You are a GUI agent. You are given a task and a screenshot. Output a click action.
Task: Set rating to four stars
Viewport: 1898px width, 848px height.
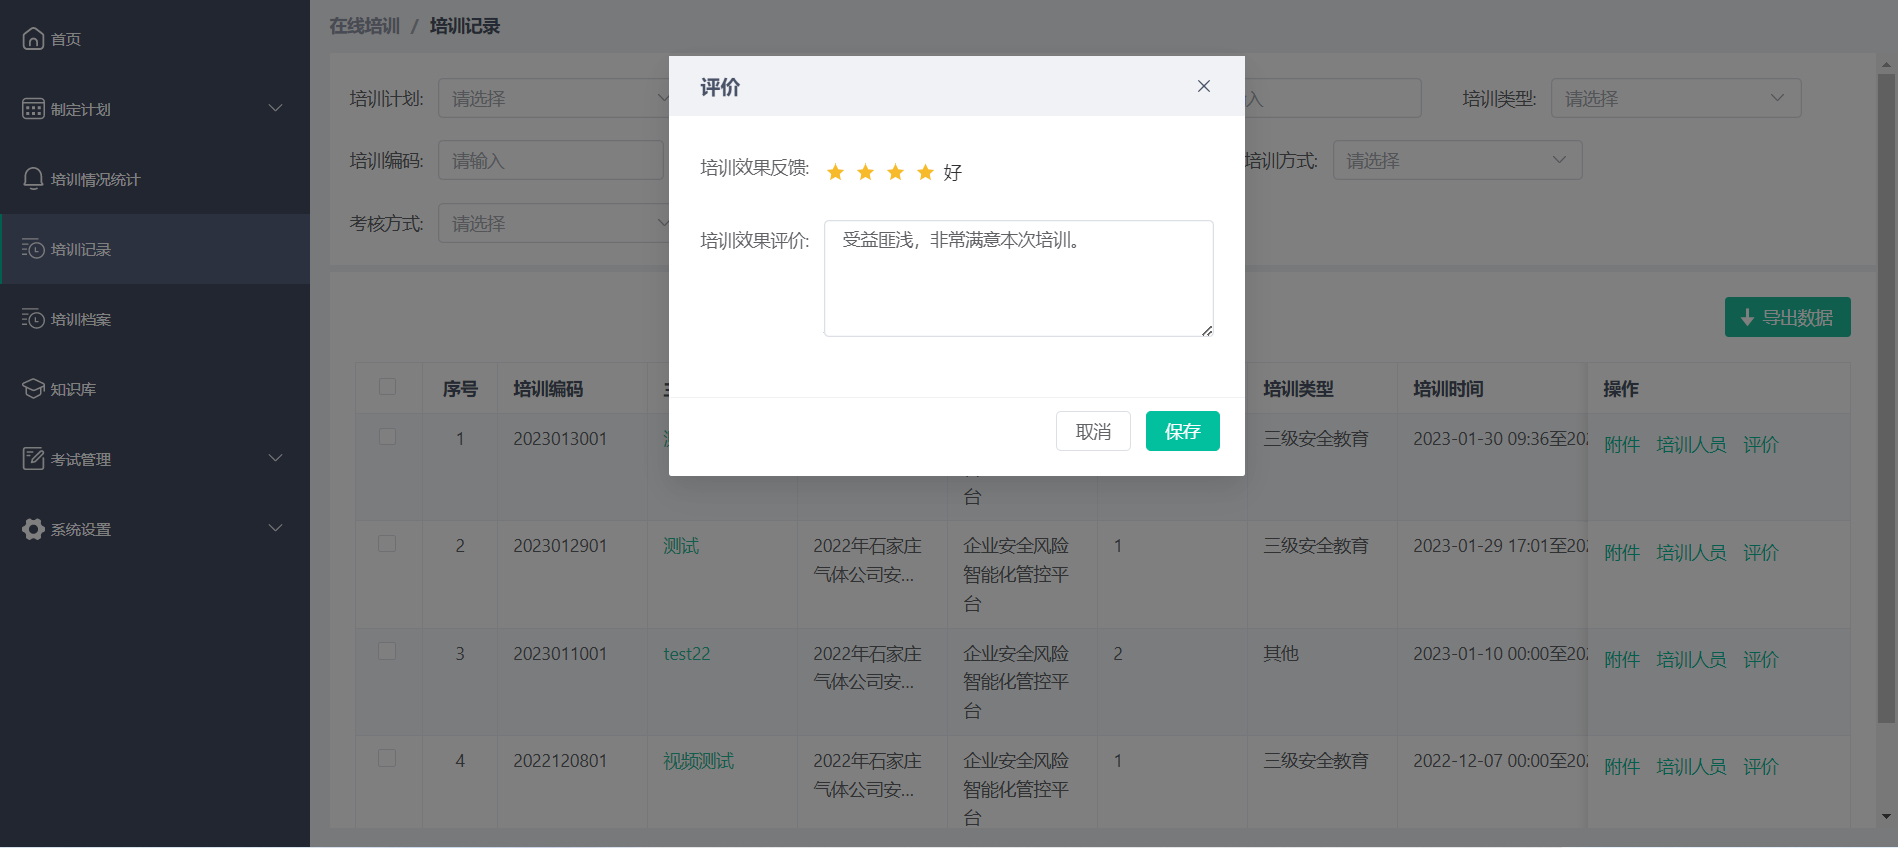coord(925,172)
